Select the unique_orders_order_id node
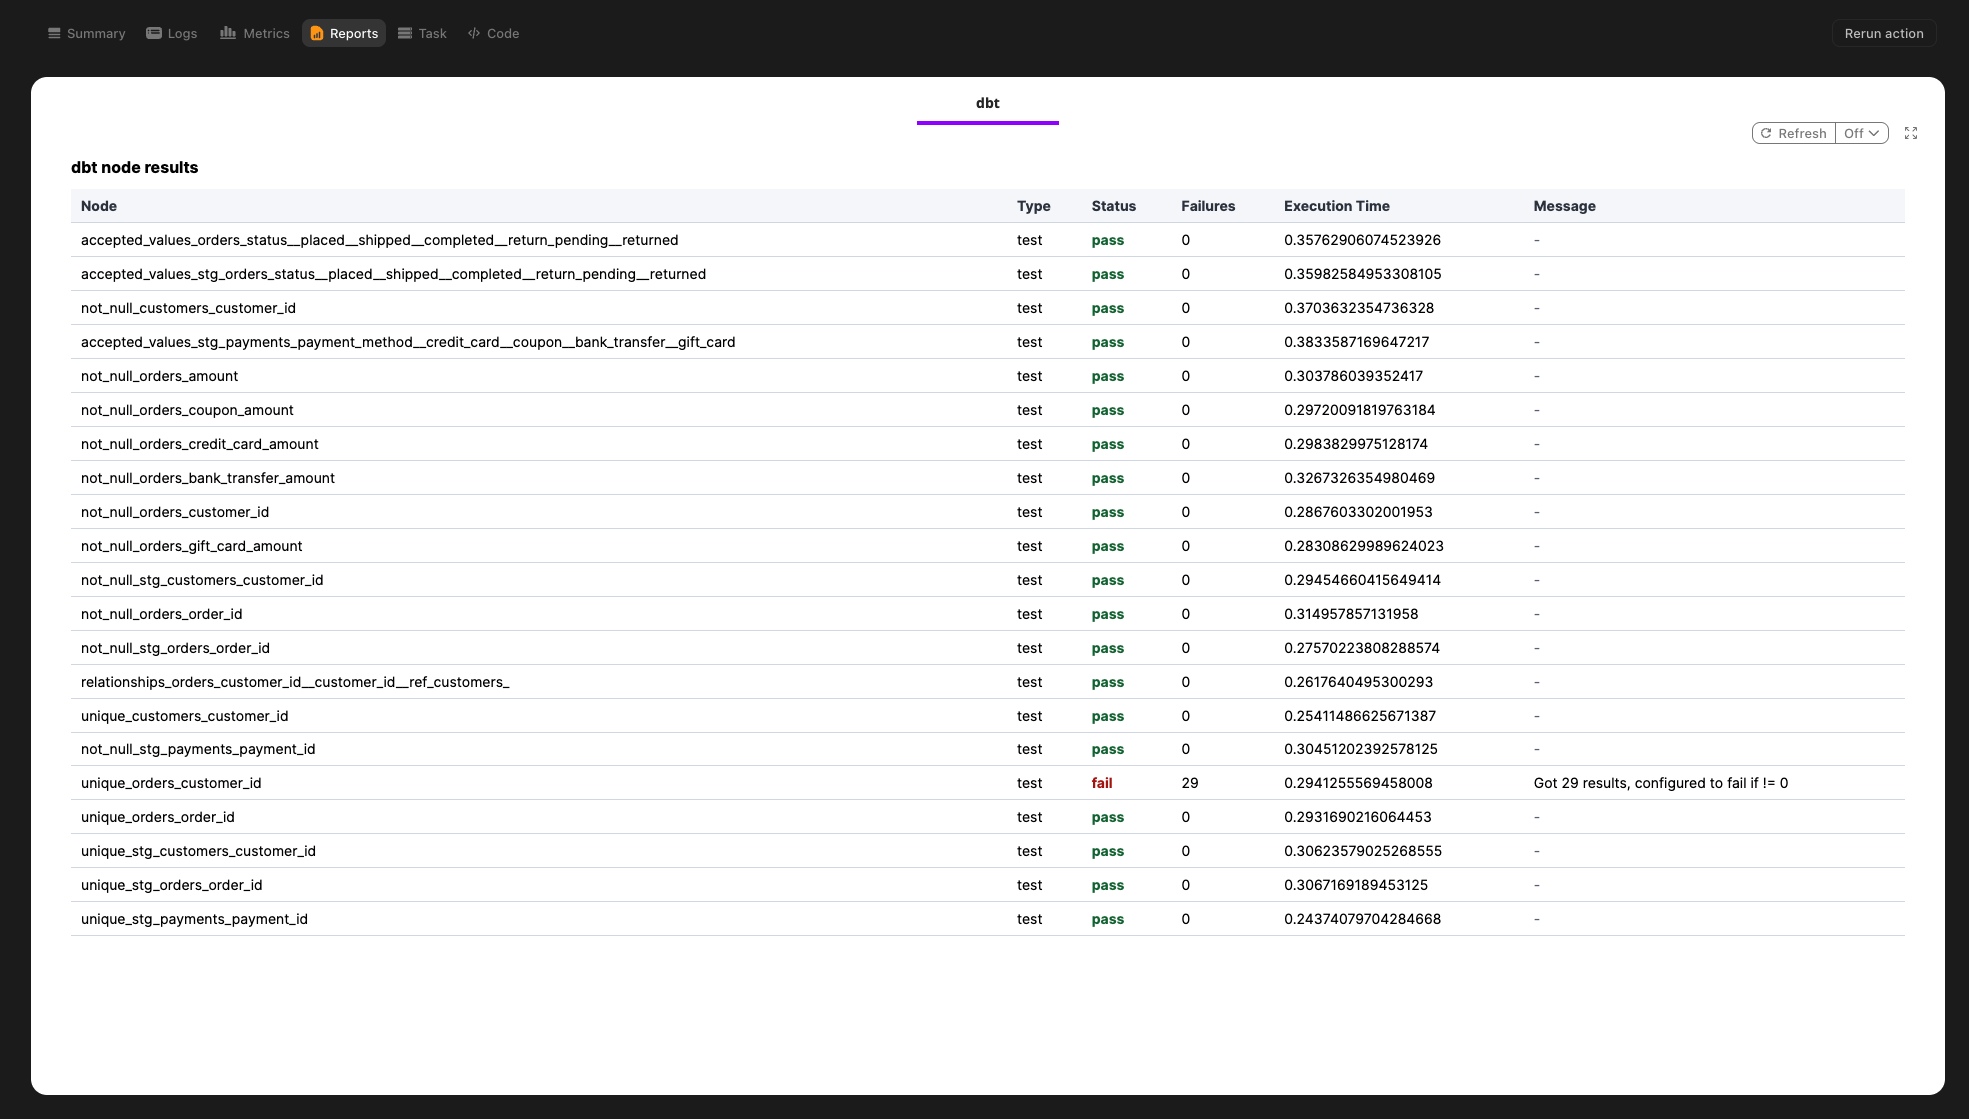The width and height of the screenshot is (1969, 1119). pyautogui.click(x=158, y=817)
